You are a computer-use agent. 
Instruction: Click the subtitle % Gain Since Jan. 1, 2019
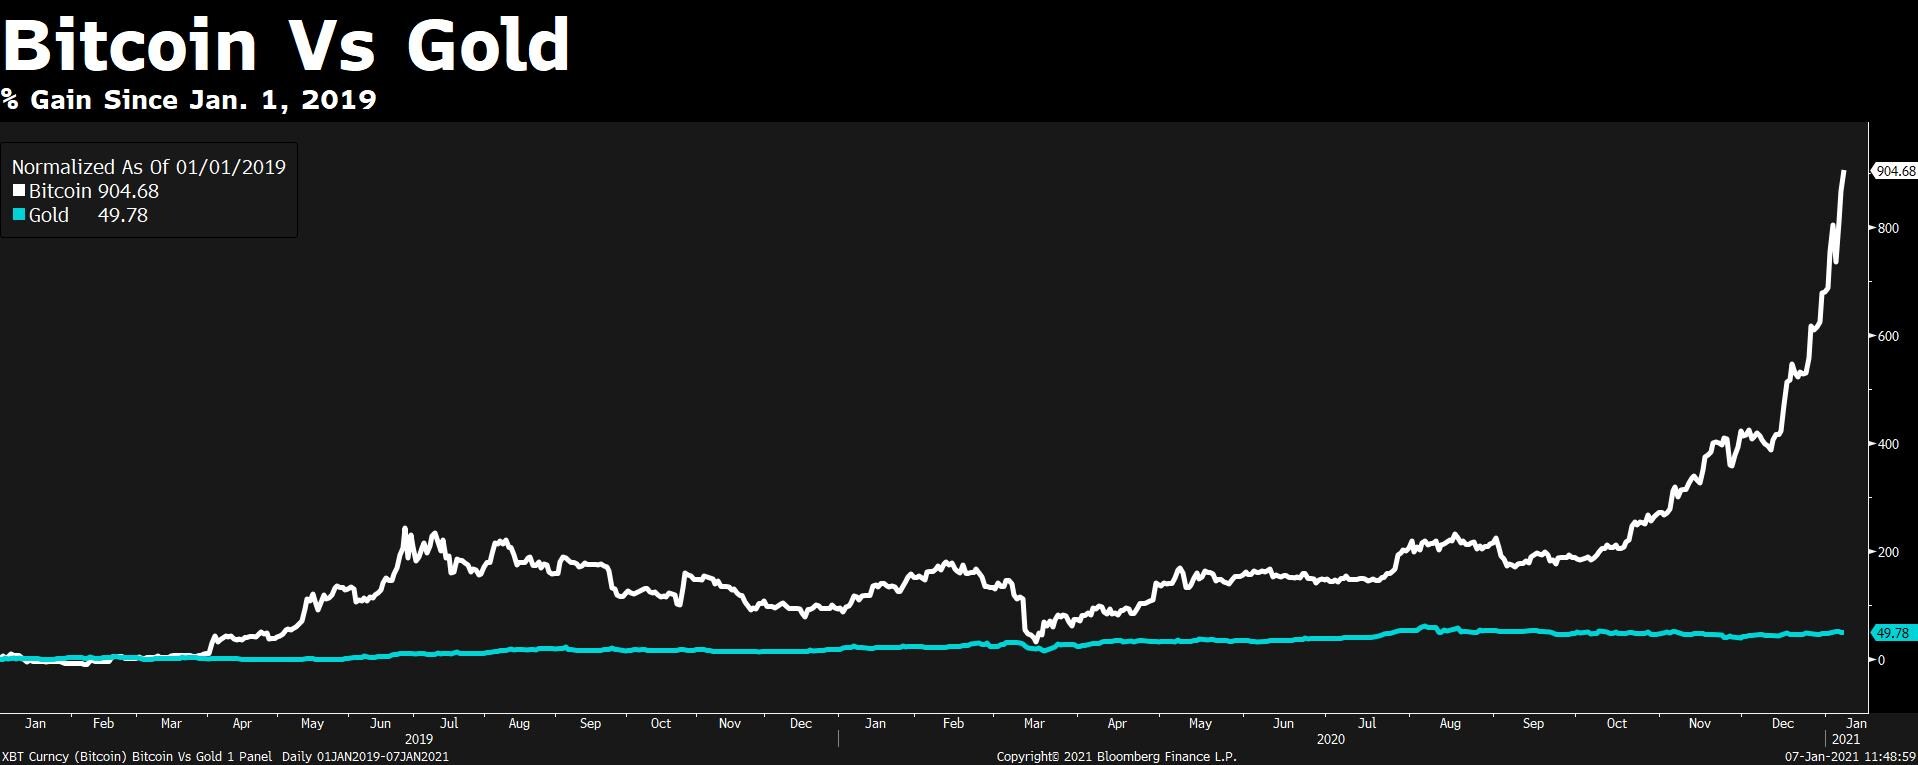[x=189, y=100]
